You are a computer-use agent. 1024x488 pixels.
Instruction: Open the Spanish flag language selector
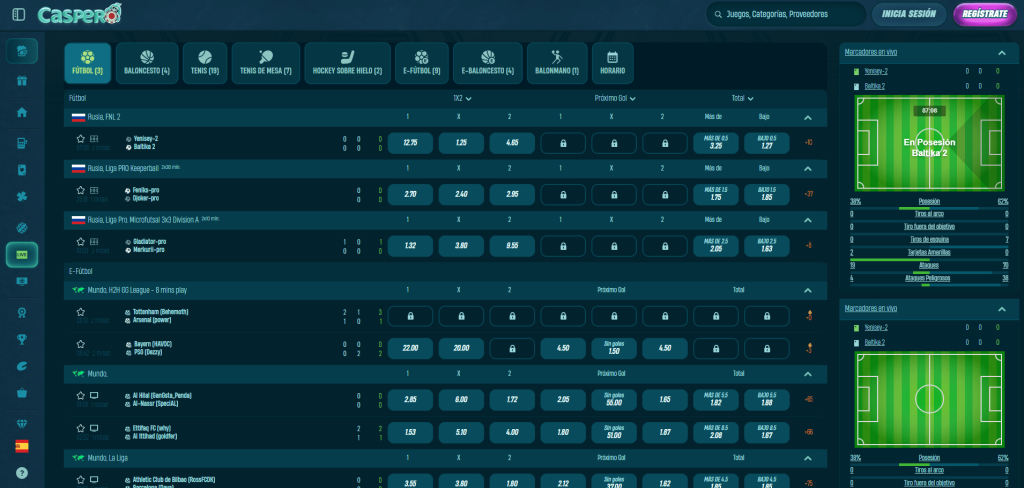(22, 446)
